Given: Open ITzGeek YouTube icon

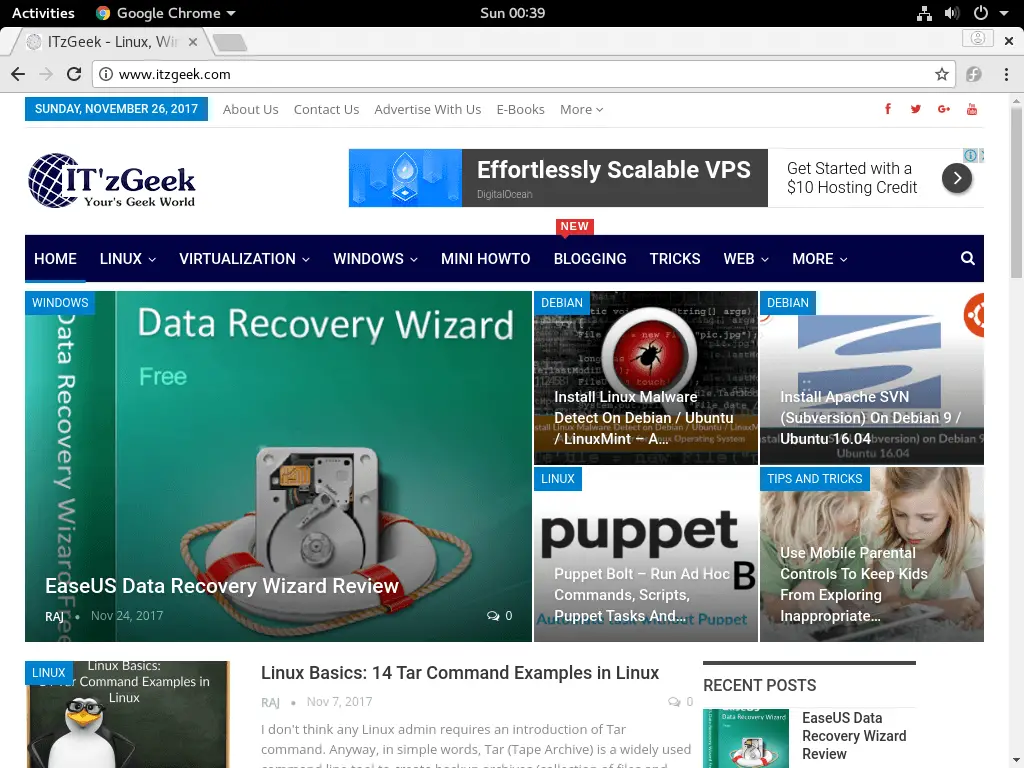Looking at the screenshot, I should (972, 109).
